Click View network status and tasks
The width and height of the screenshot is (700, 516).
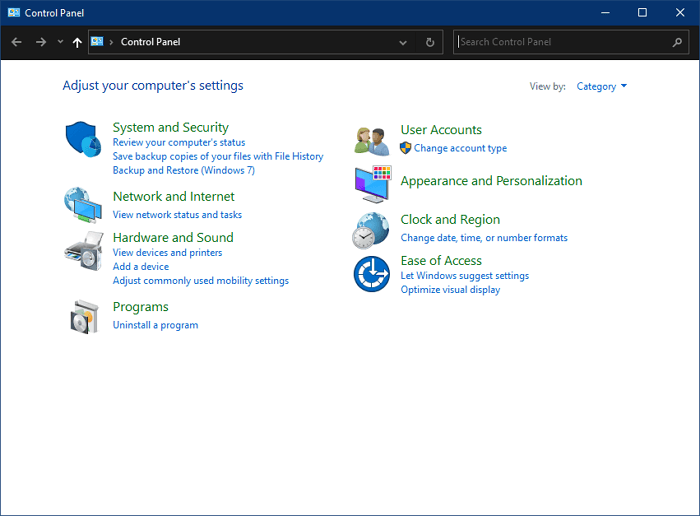coord(177,215)
